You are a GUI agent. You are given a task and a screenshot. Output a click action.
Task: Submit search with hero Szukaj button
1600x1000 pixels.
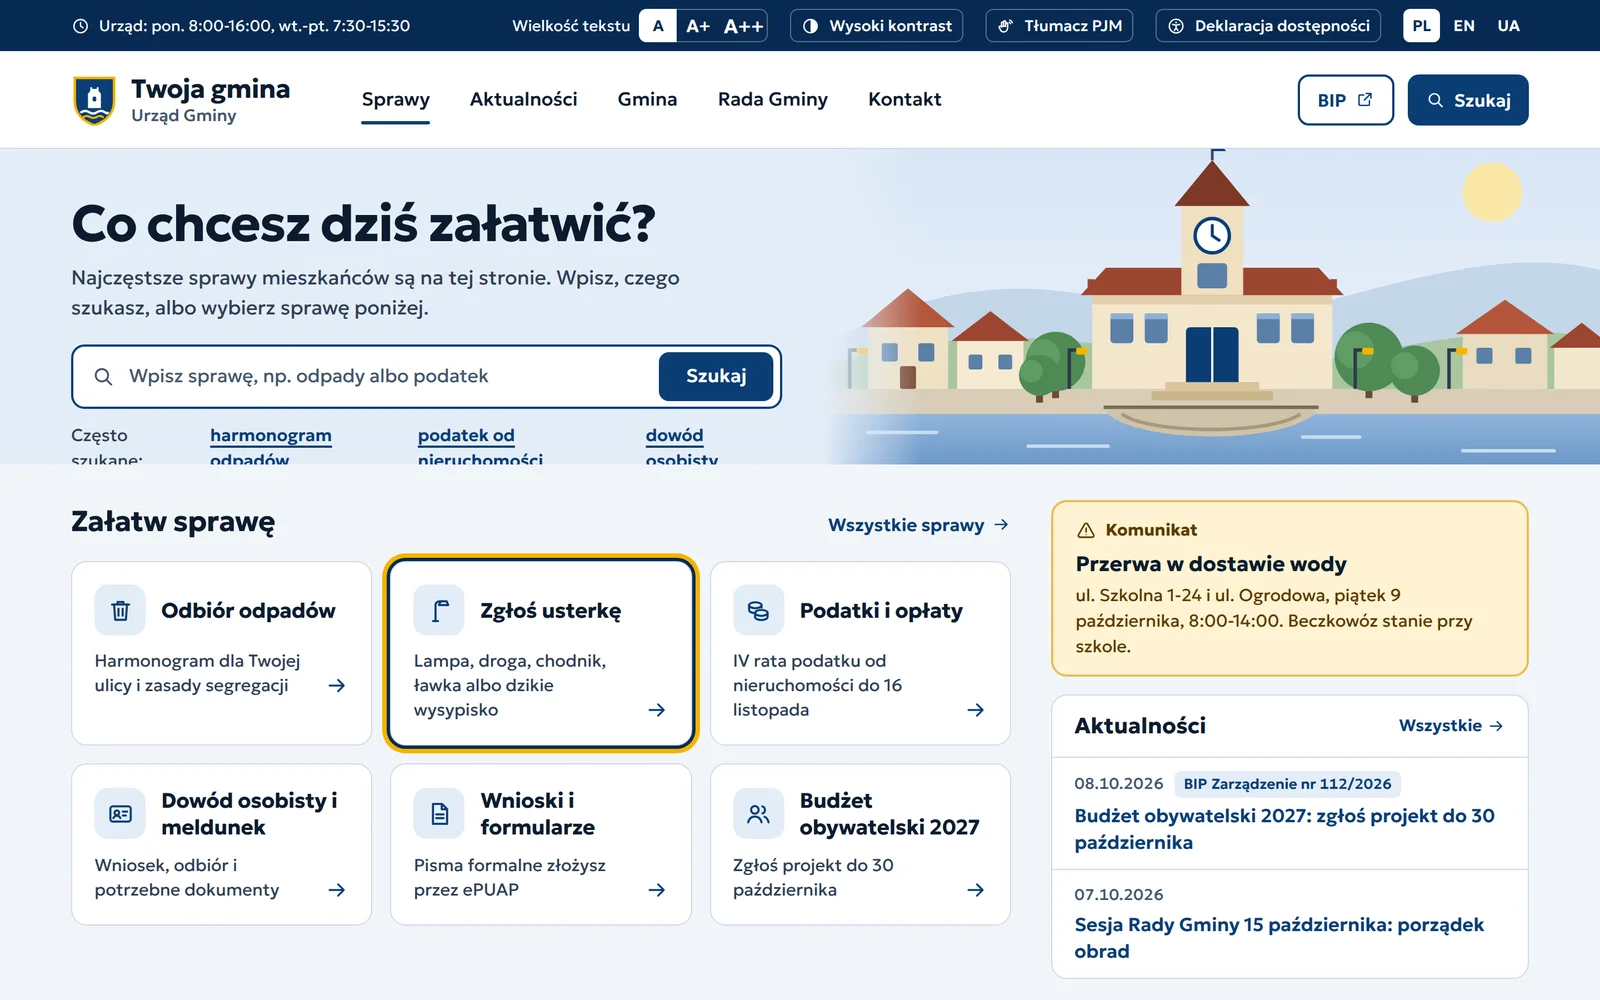(x=716, y=376)
